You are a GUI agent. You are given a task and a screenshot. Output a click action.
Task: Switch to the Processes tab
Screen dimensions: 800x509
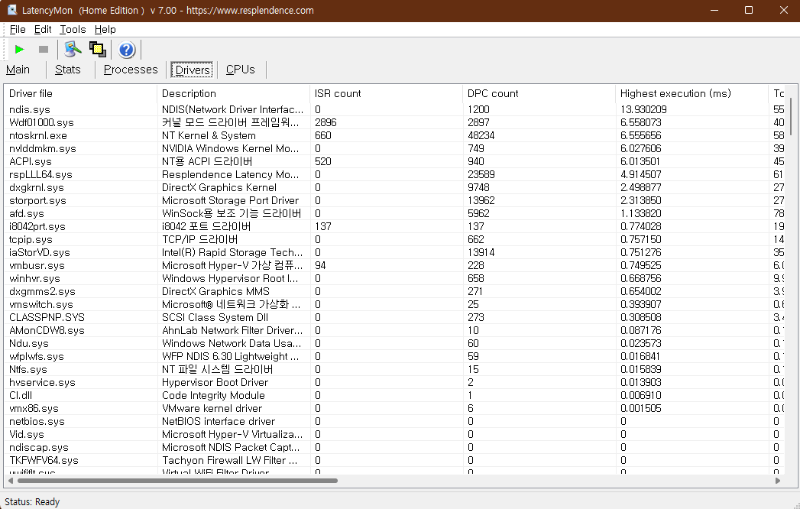(x=131, y=70)
